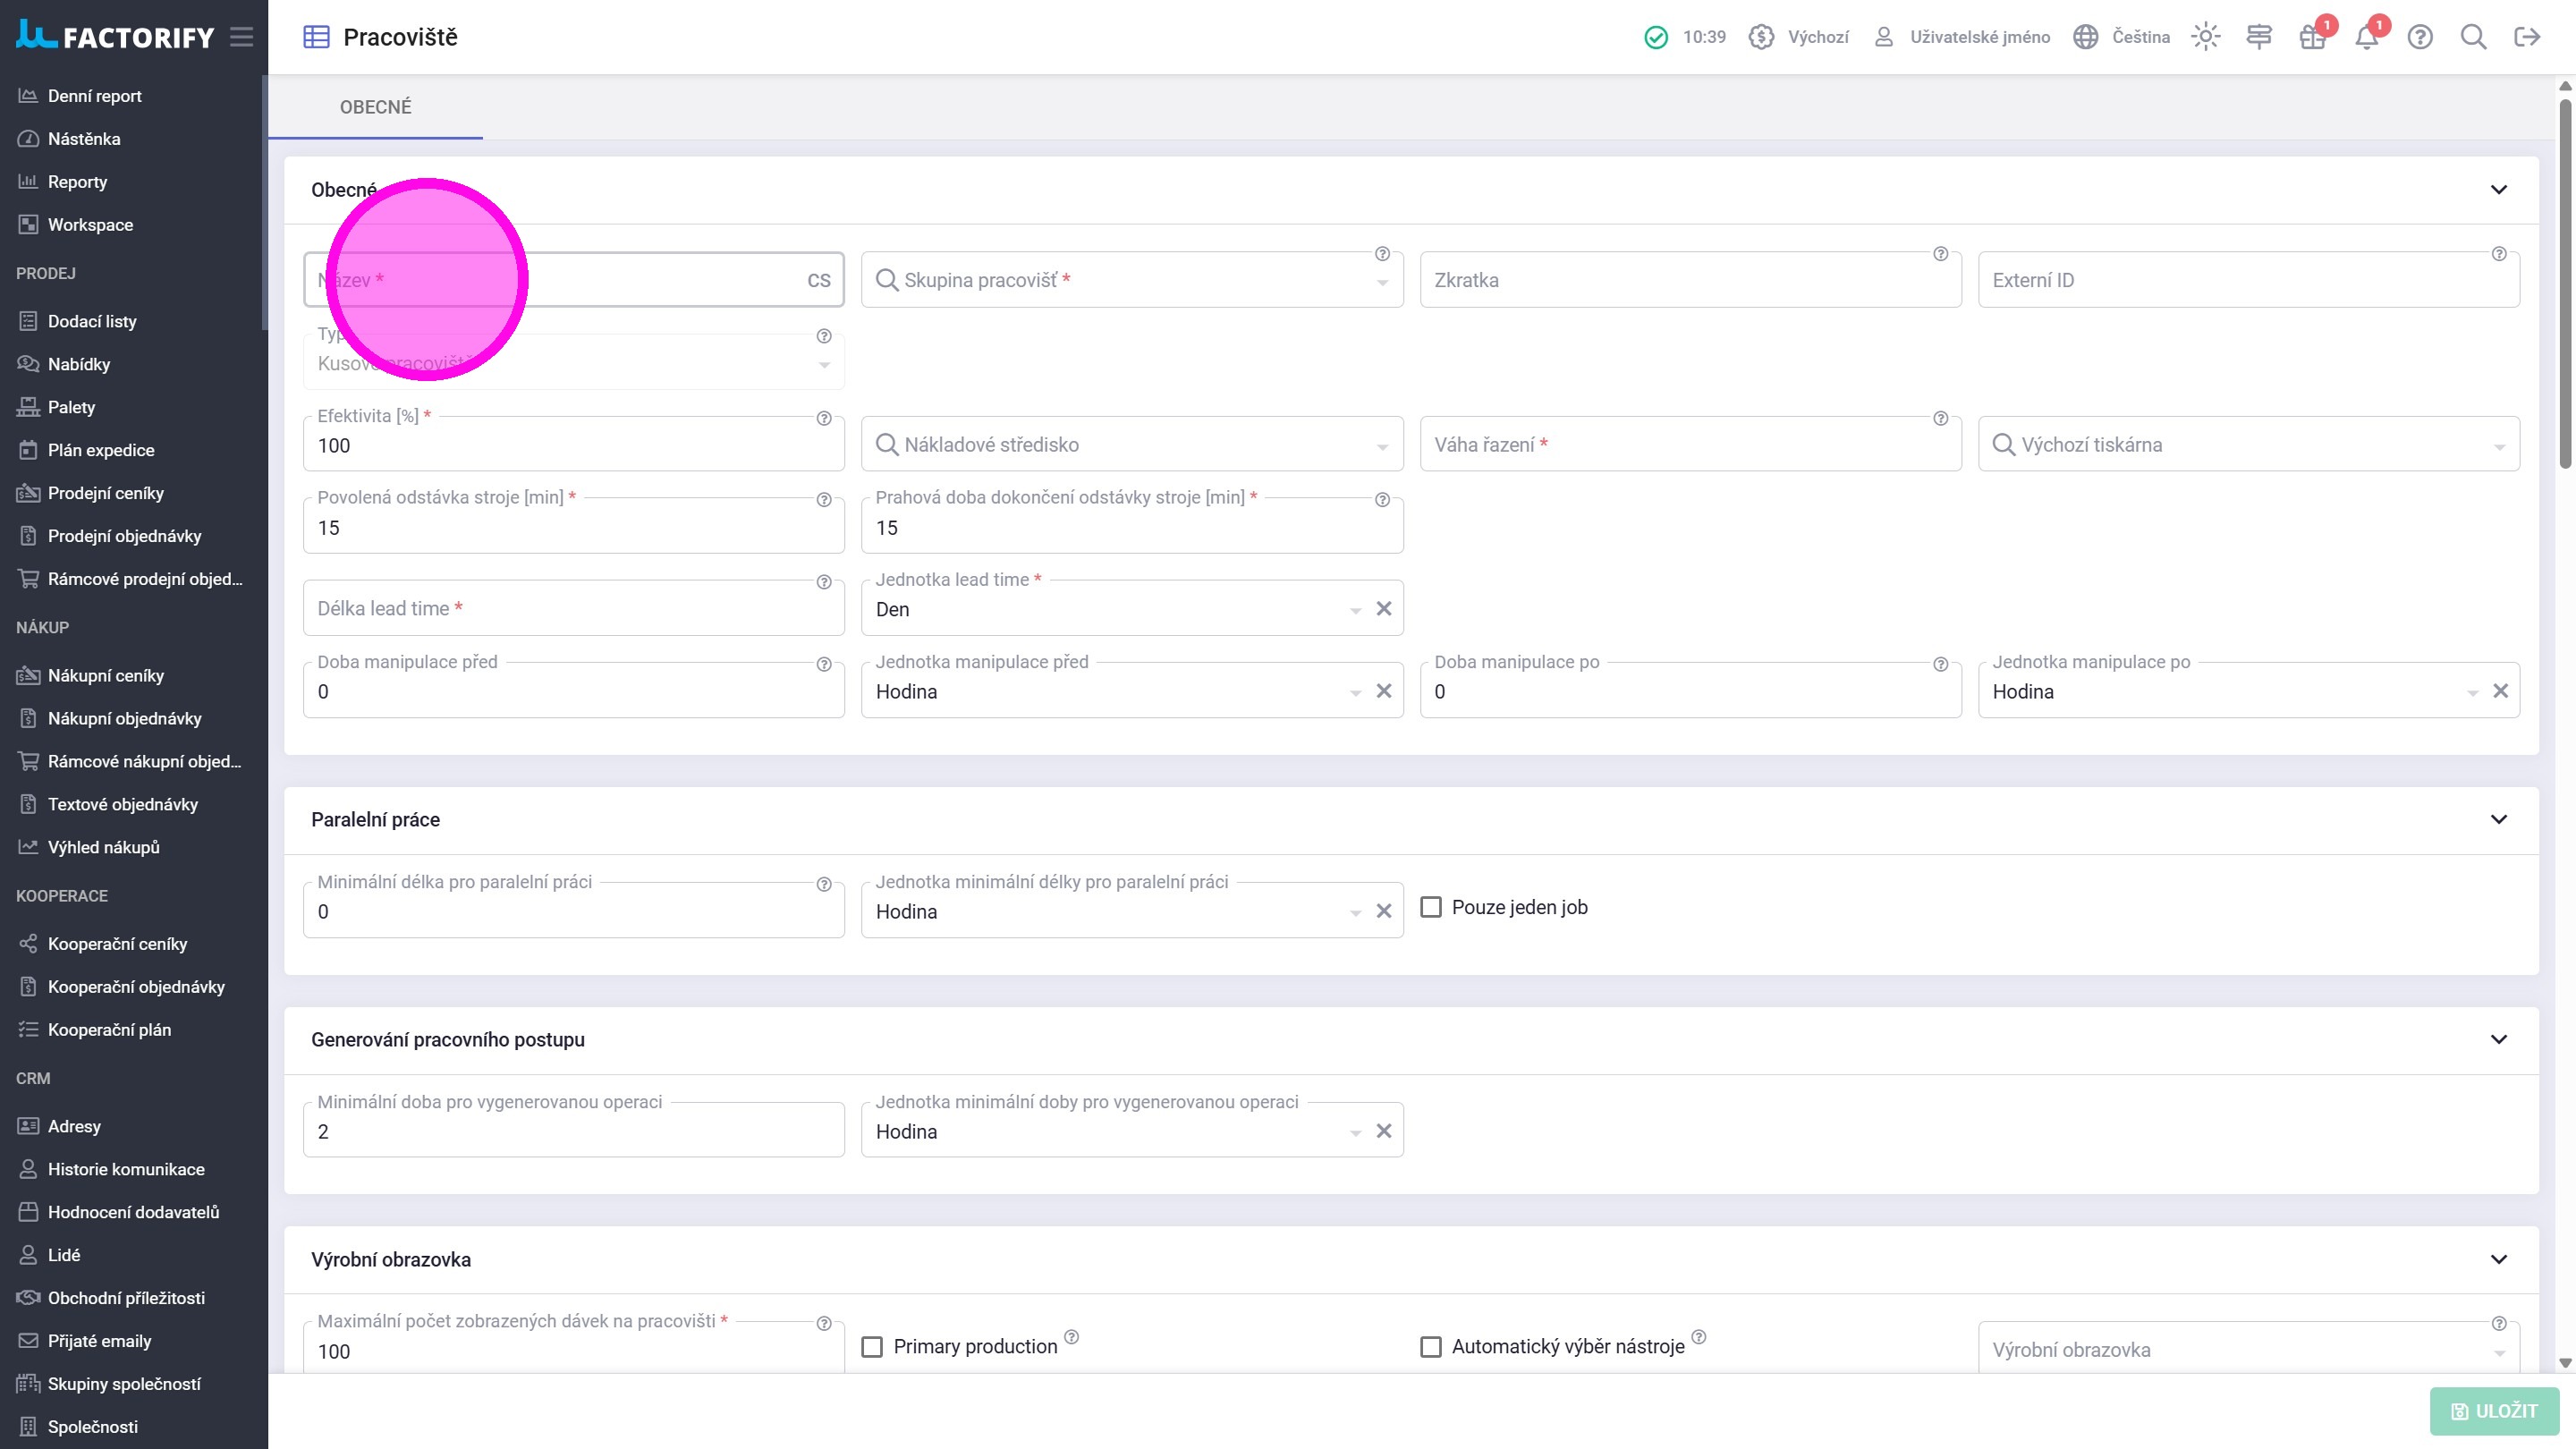Click the help question mark in header
Viewport: 2576px width, 1449px height.
(2419, 37)
